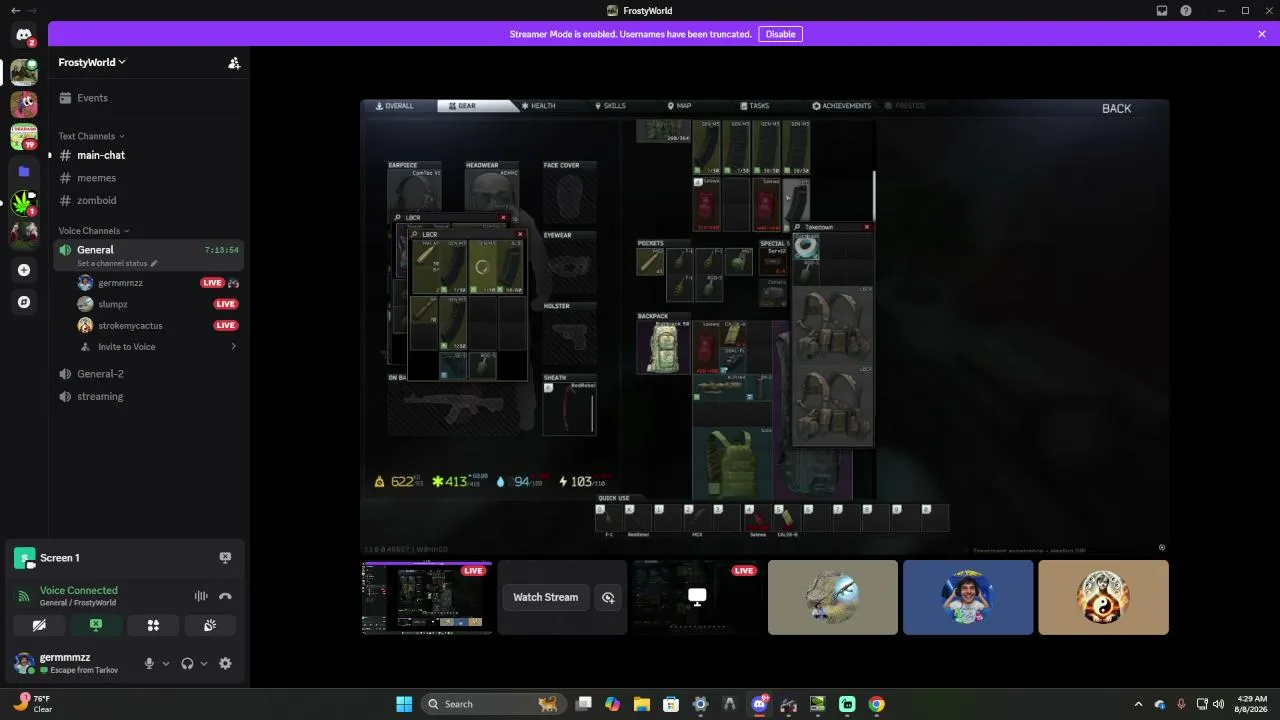Open Discord direct messages home icon

click(x=24, y=35)
